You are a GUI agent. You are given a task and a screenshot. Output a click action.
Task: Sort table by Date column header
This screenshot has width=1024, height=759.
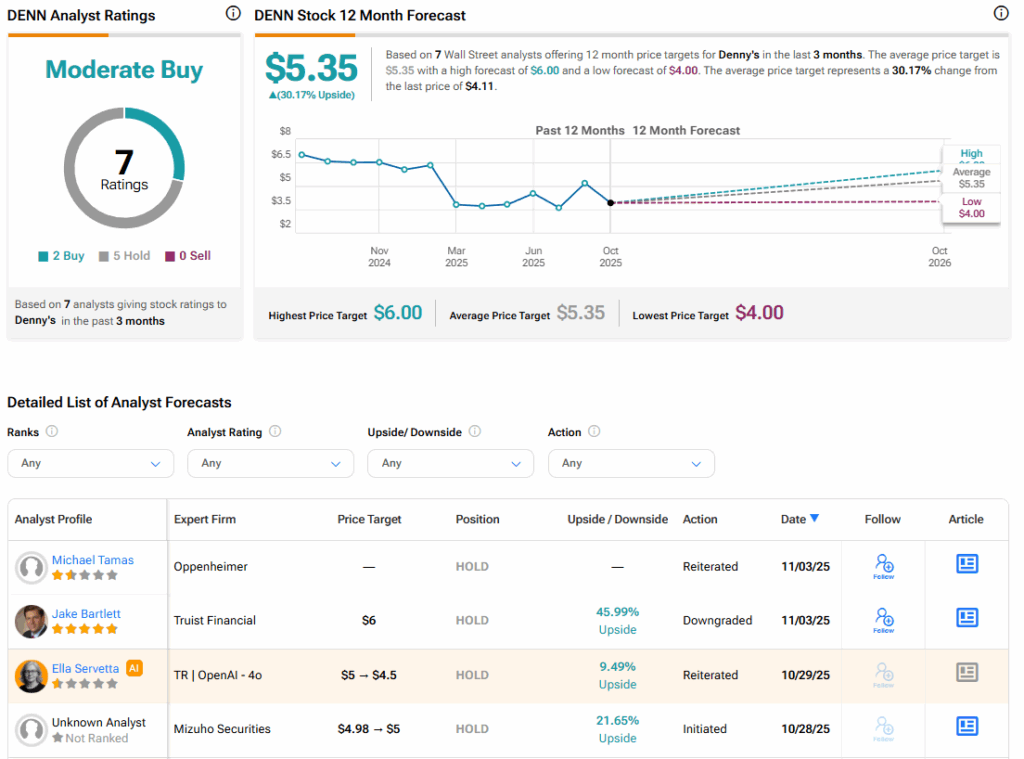click(799, 519)
